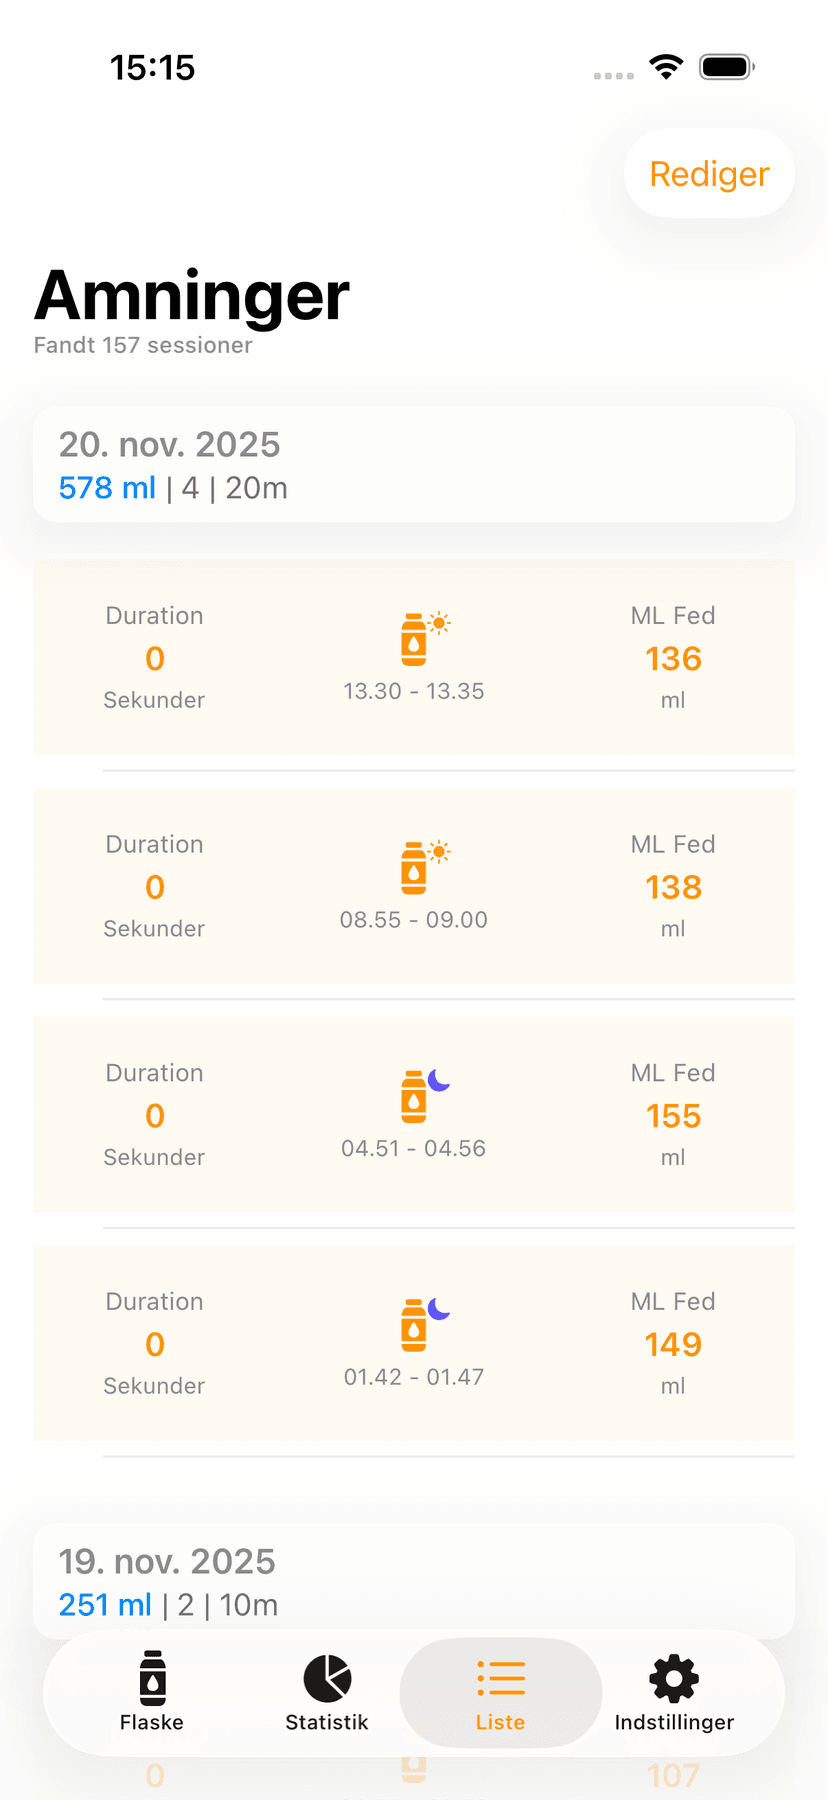828x1800 pixels.
Task: Open the Flaske tab bottle icon
Action: tap(152, 1677)
